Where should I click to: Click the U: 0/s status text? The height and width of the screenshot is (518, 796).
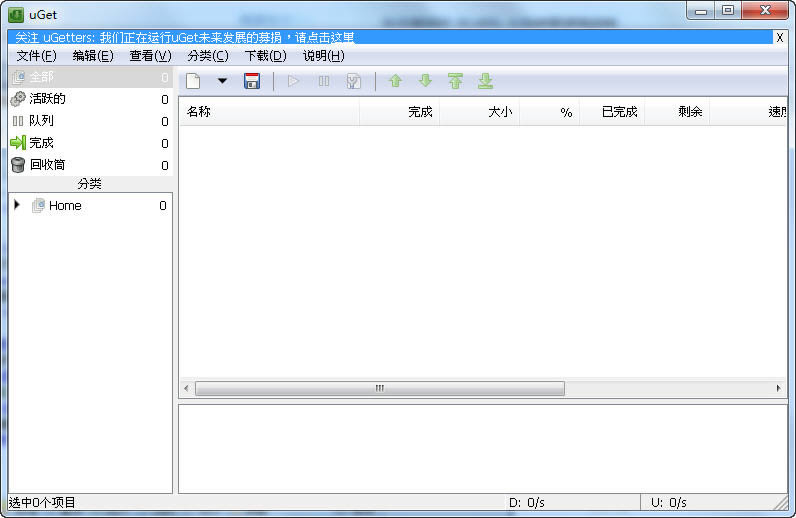tap(669, 503)
